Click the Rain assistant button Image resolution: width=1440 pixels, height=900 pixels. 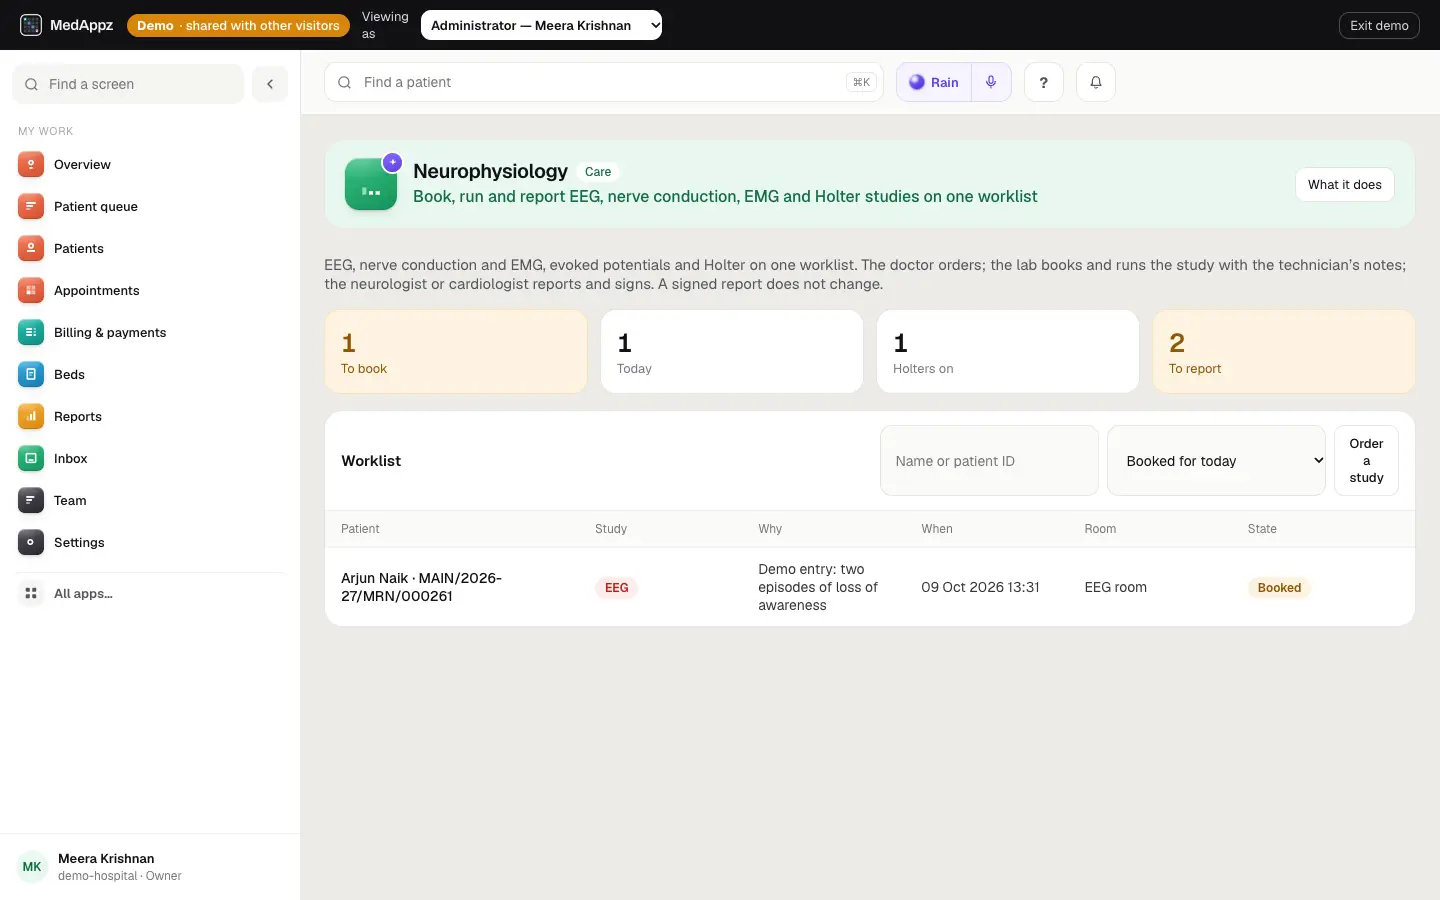pyautogui.click(x=934, y=82)
